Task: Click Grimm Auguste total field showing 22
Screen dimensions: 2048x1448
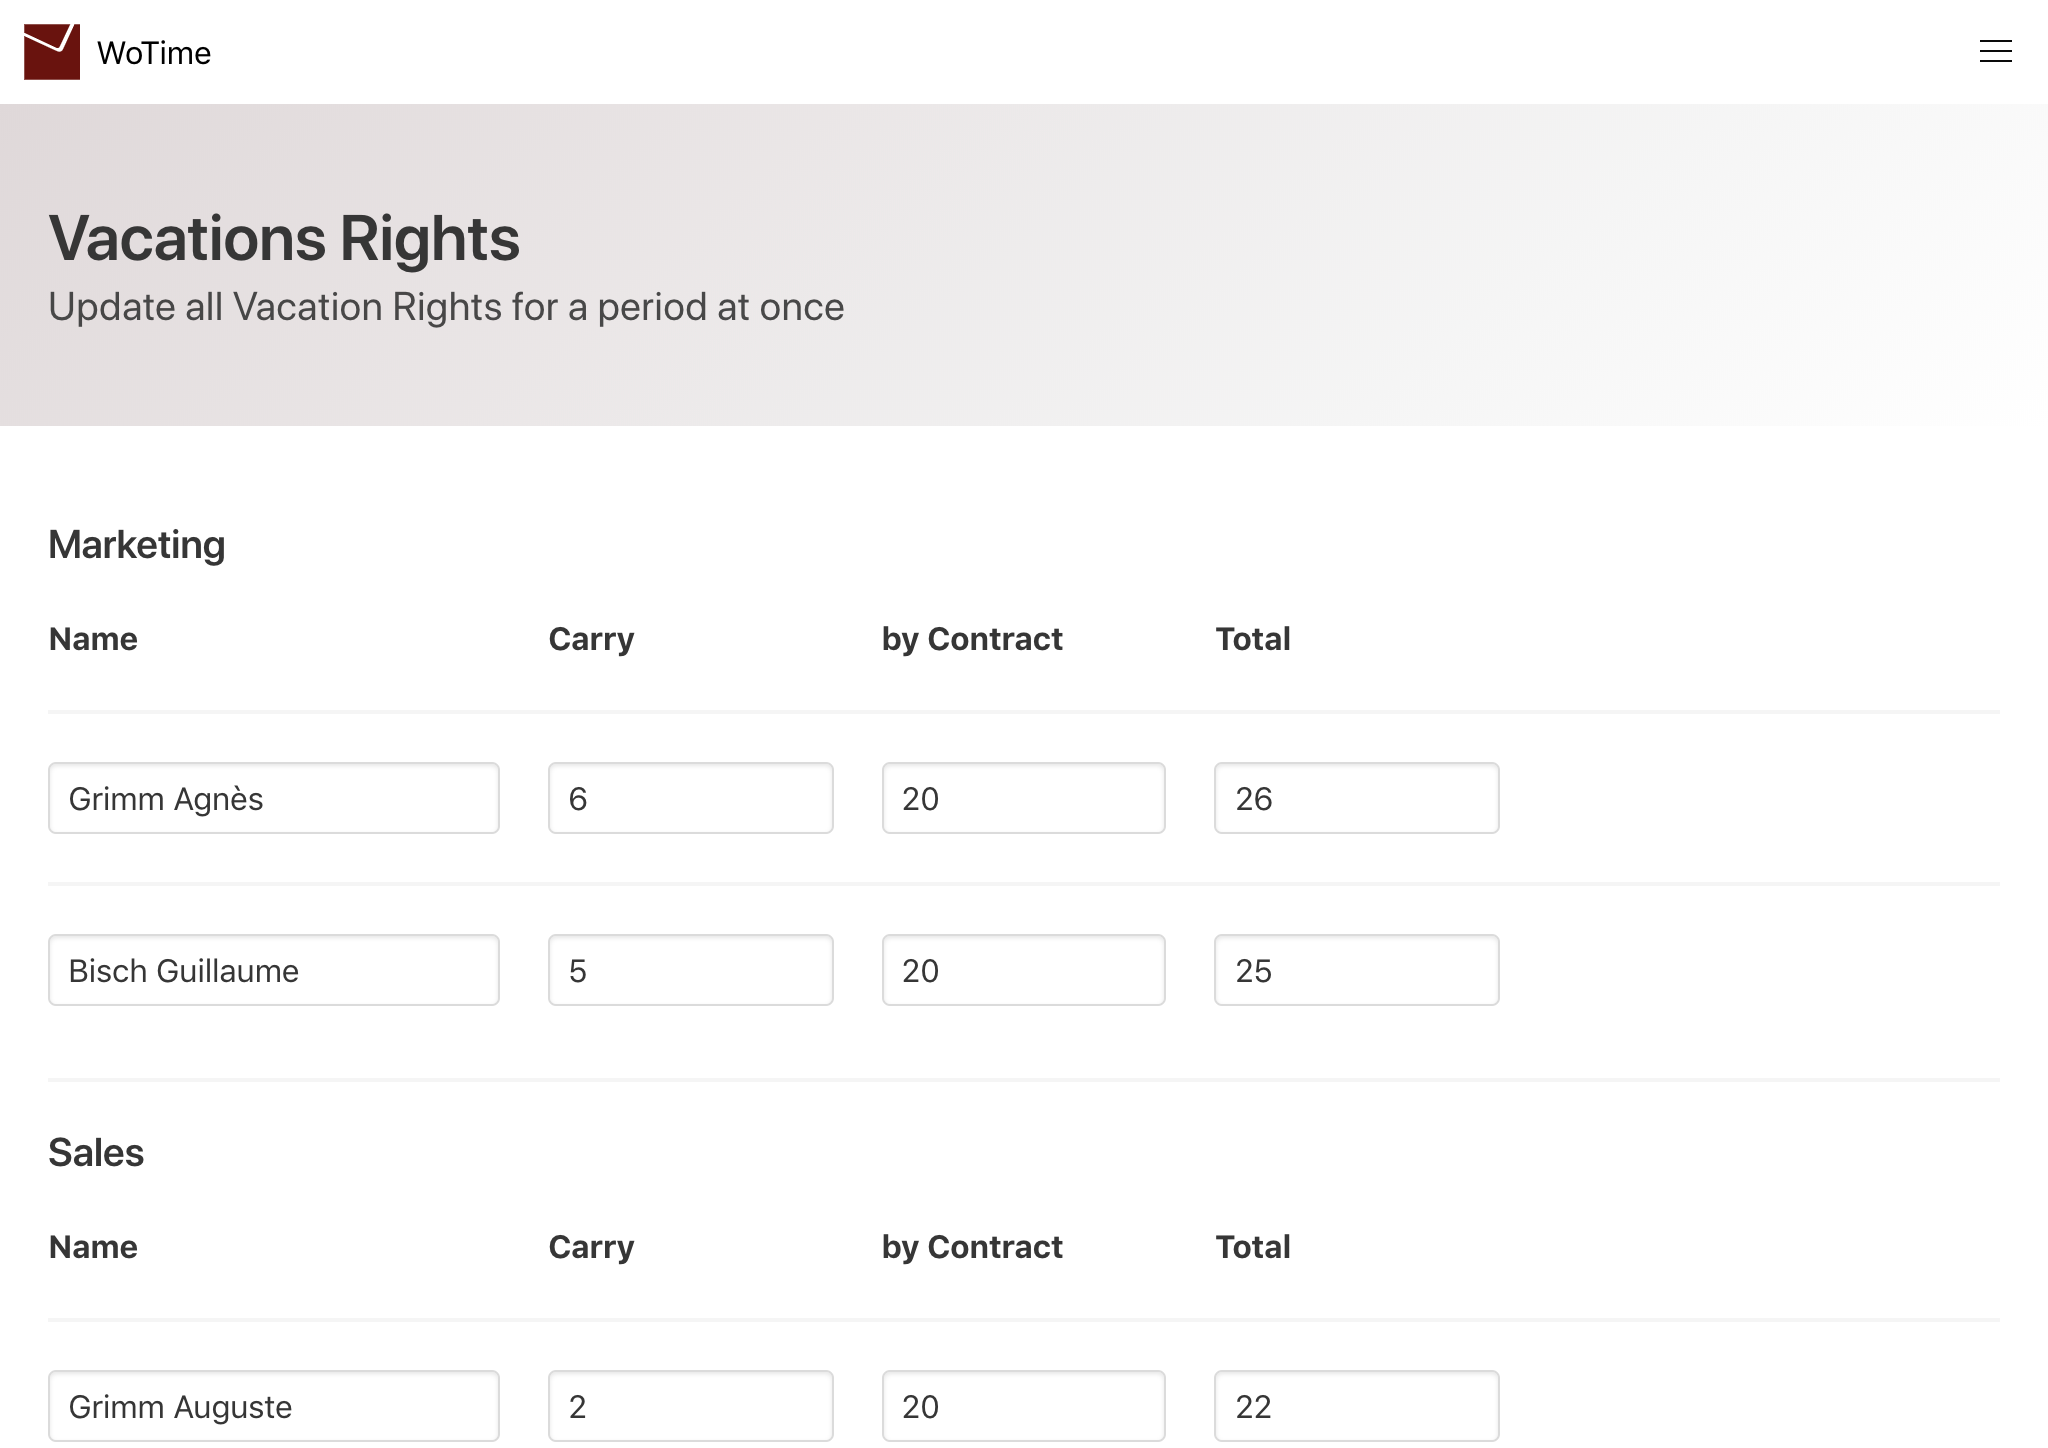Action: tap(1356, 1406)
